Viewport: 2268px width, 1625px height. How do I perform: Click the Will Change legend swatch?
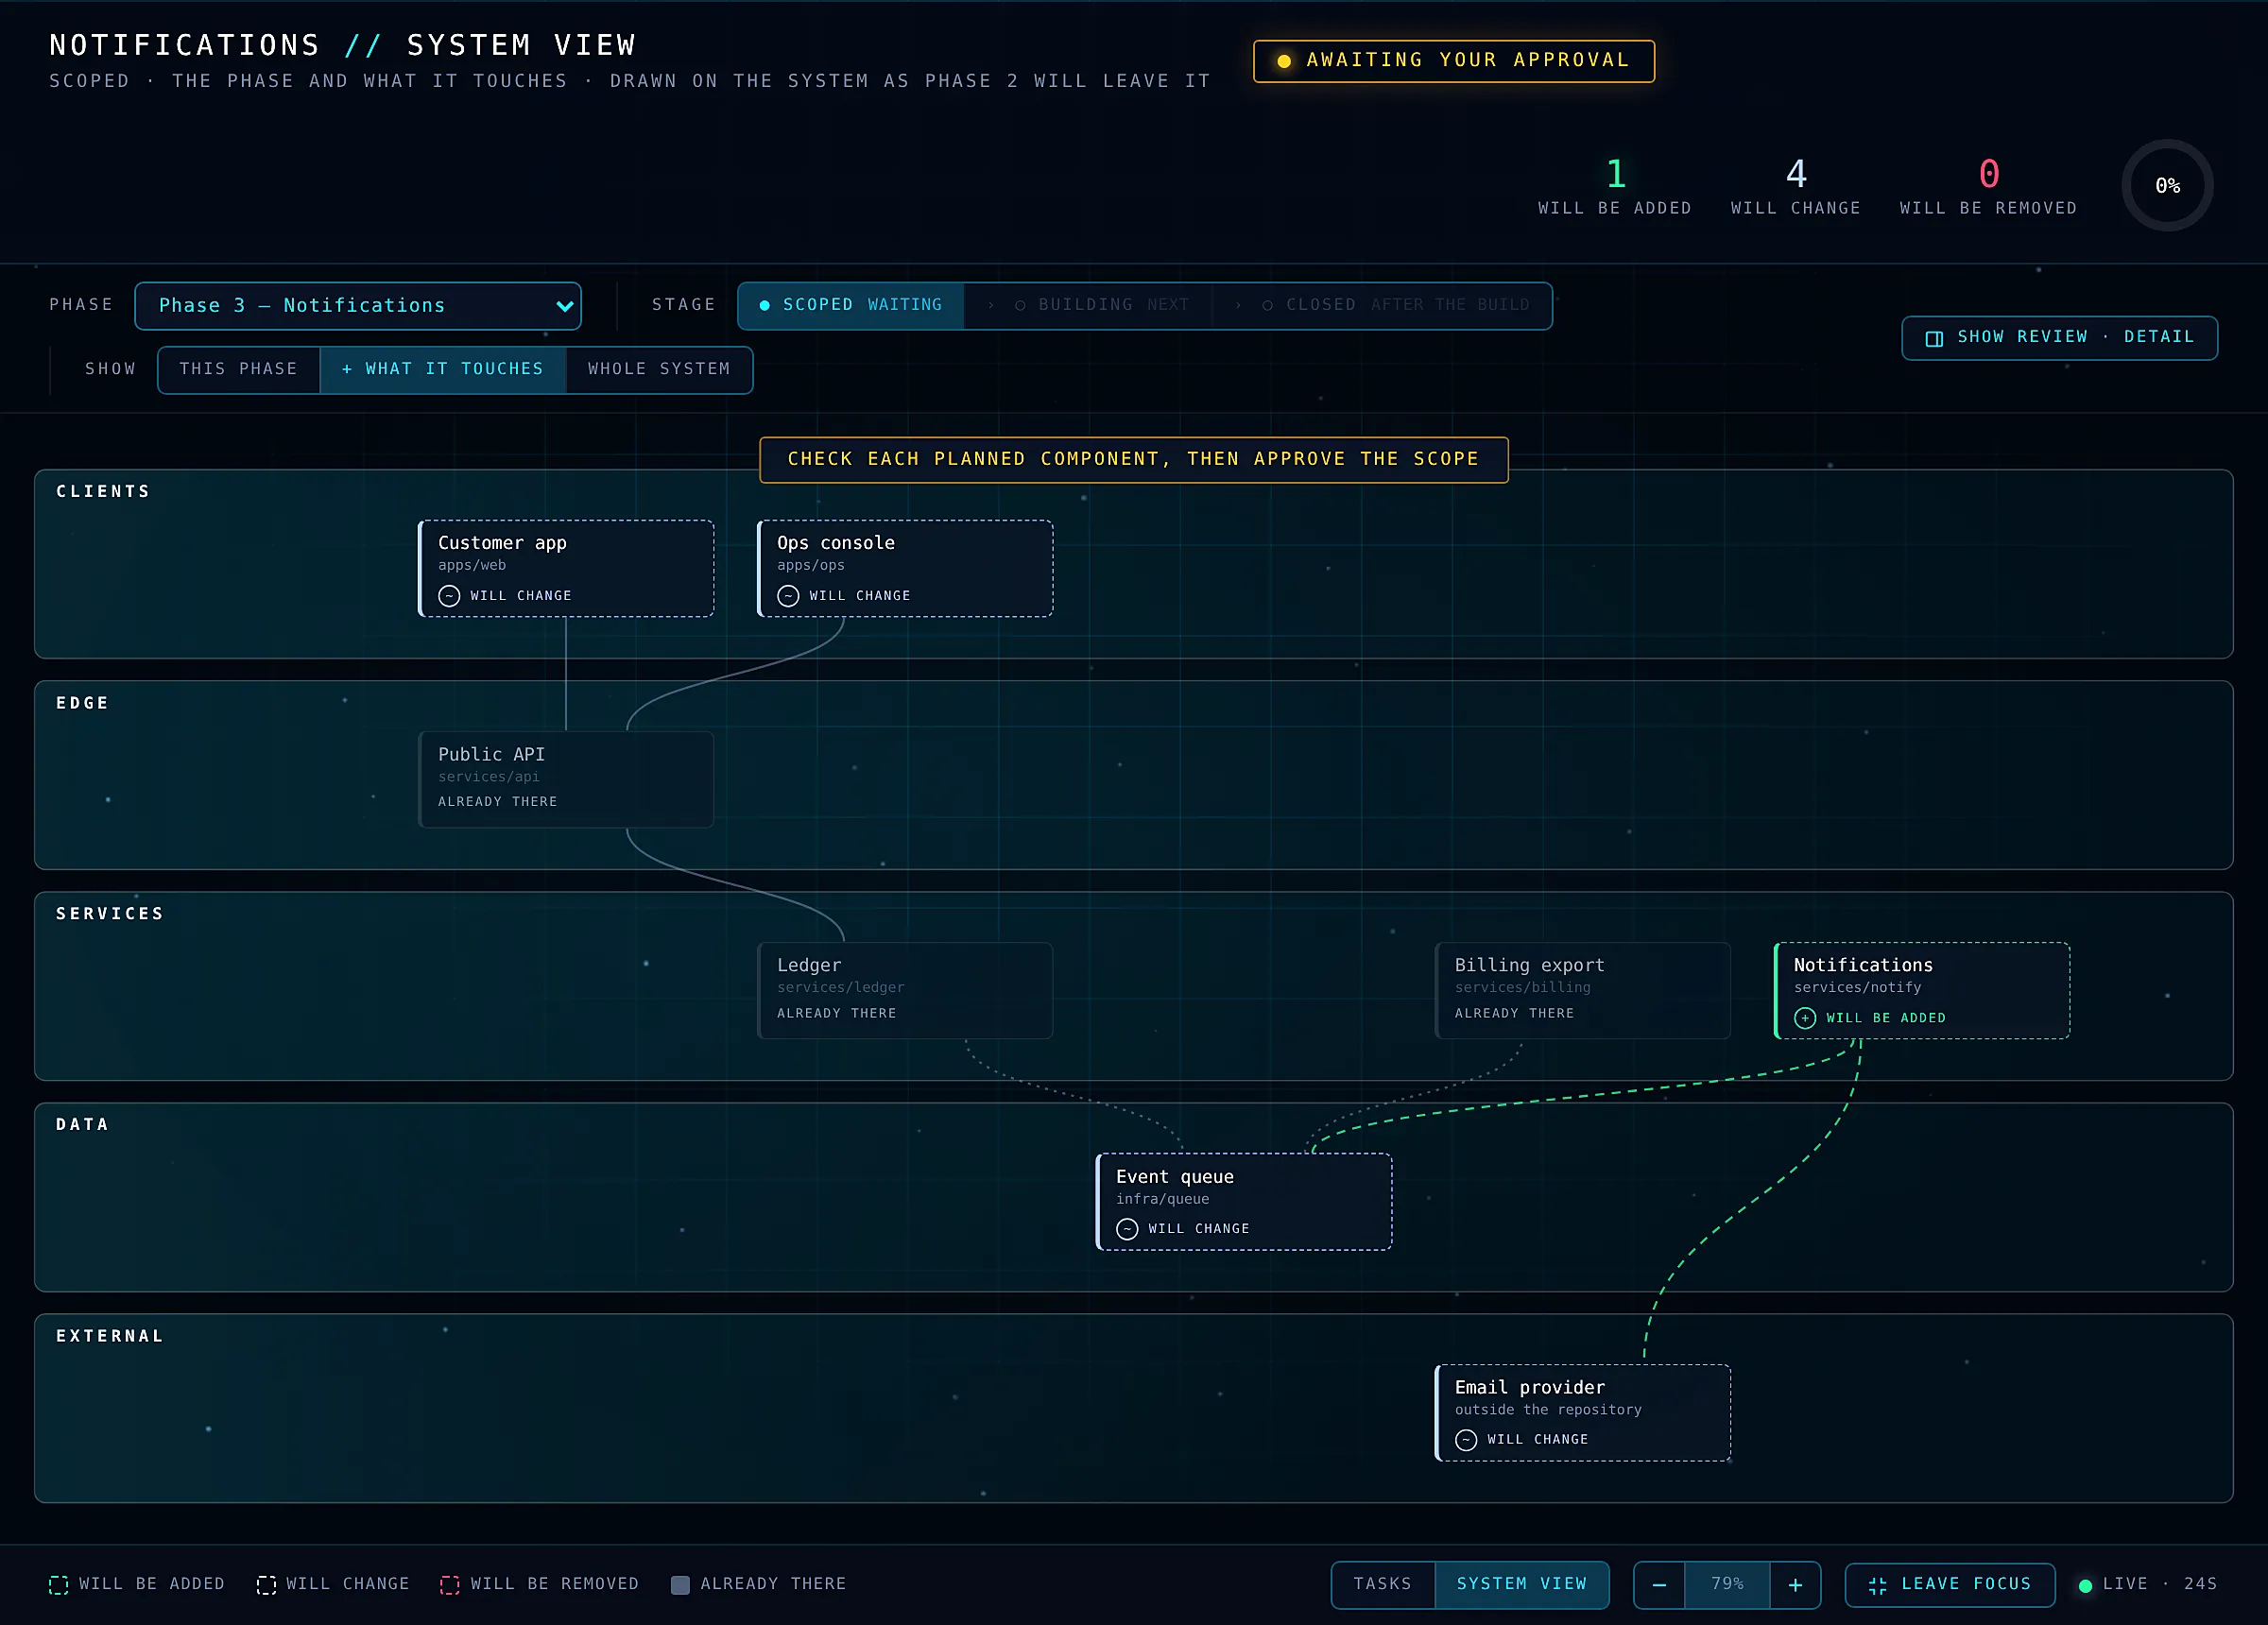266,1585
